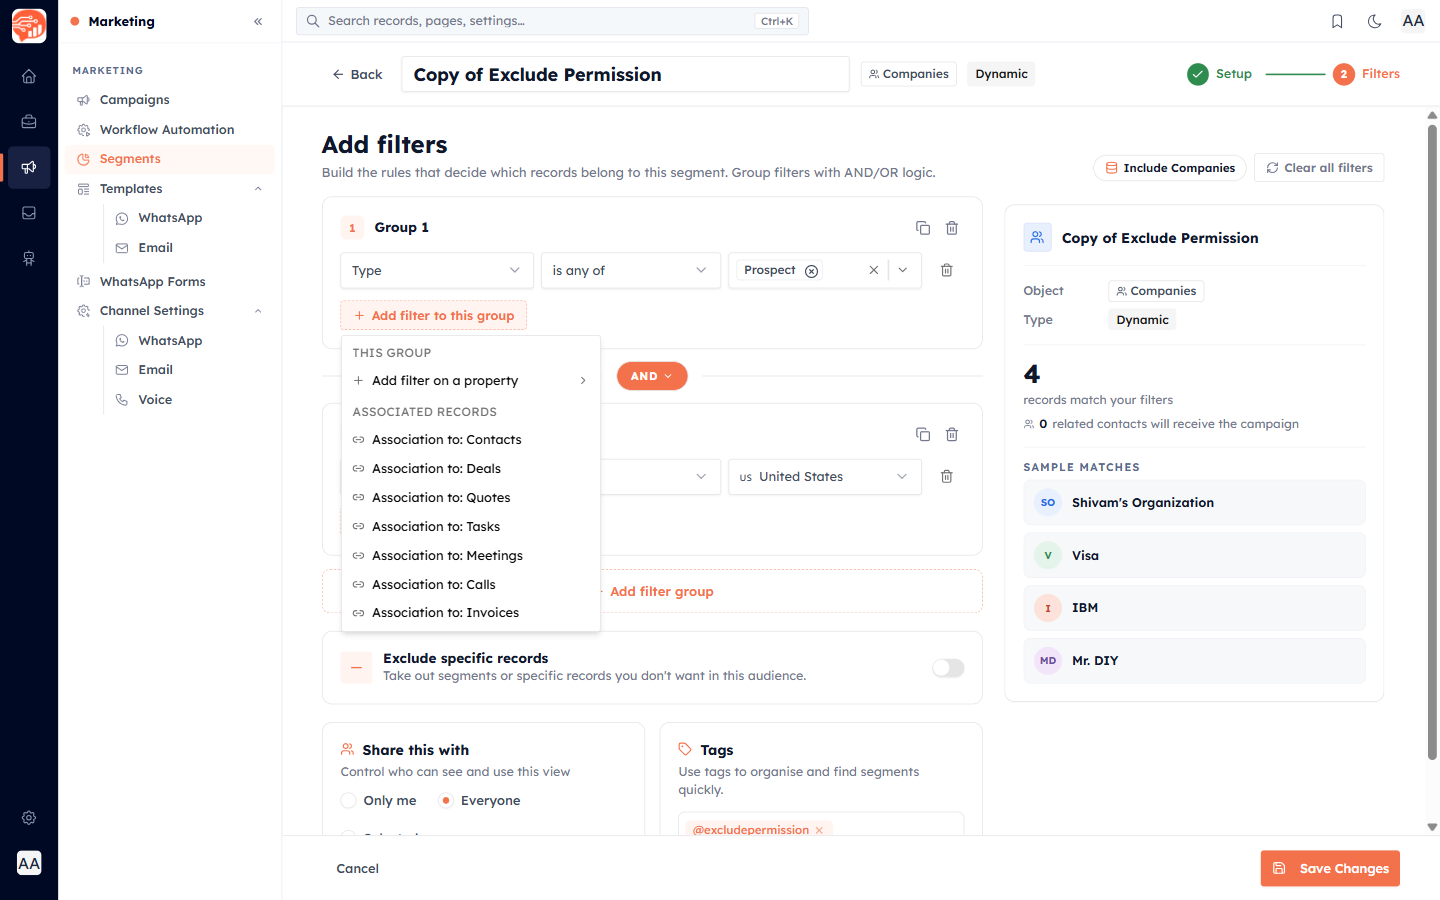Toggle Exclude specific records switch
Viewport: 1440px width, 900px height.
(x=948, y=668)
